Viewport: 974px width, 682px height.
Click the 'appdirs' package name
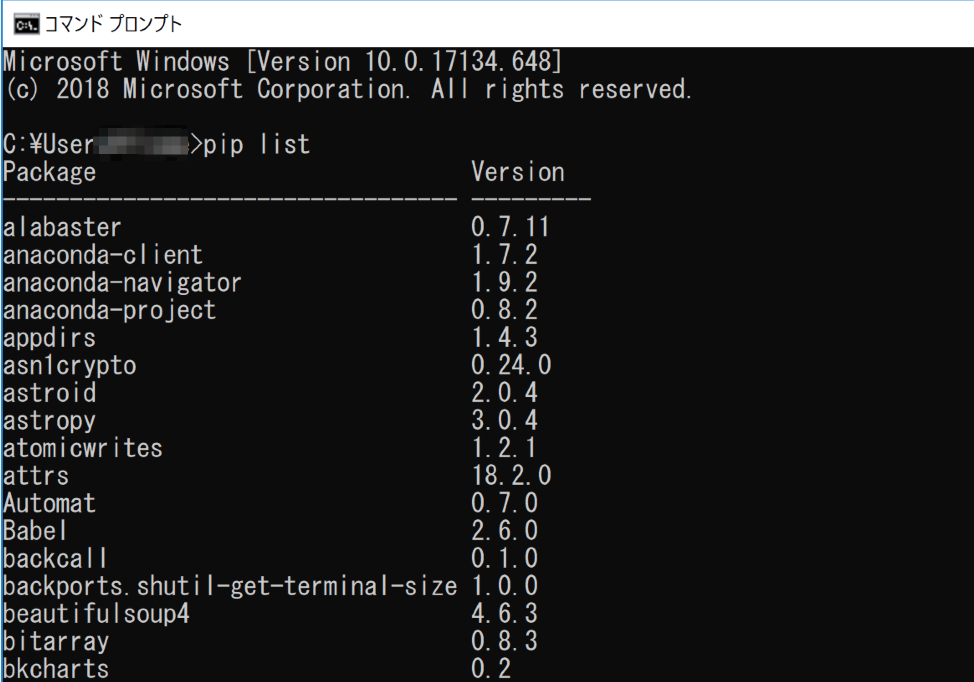50,338
